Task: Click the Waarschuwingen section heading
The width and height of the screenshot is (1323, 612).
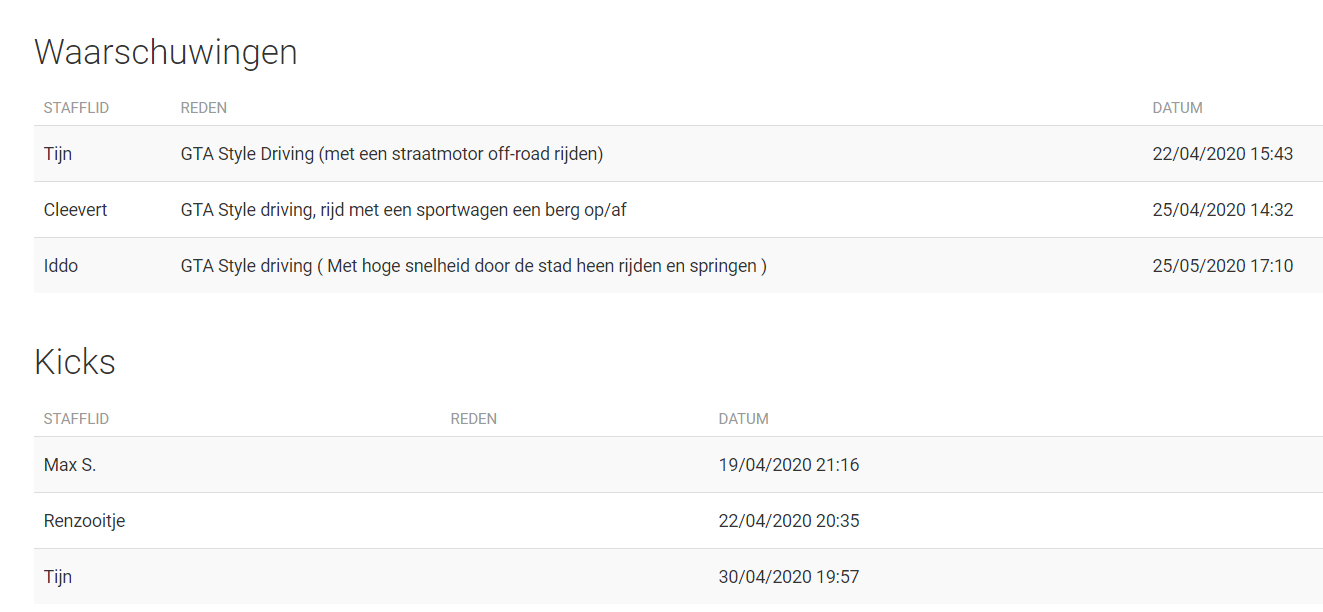Action: (x=166, y=52)
